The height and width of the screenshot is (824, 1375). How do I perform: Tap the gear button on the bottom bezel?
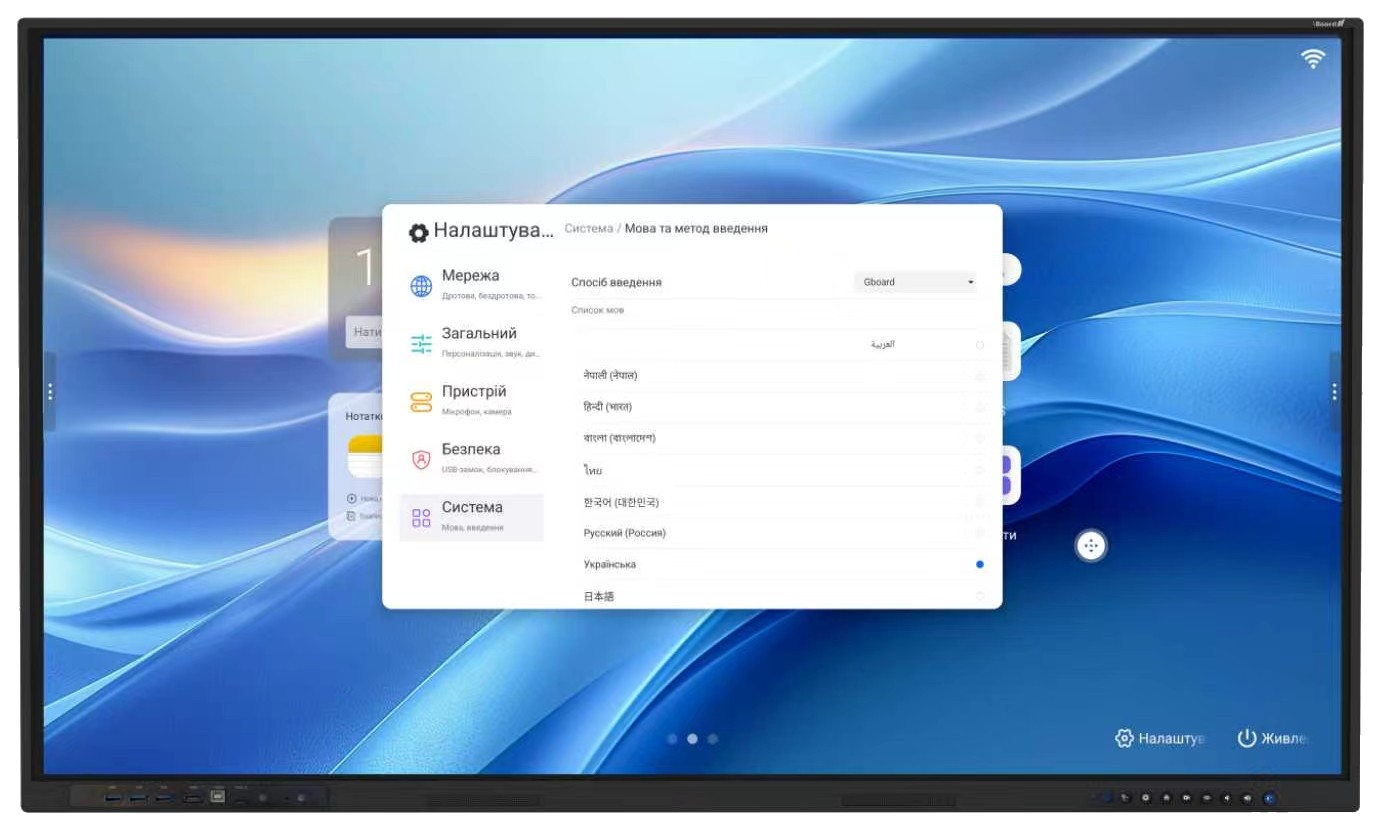tap(1145, 798)
